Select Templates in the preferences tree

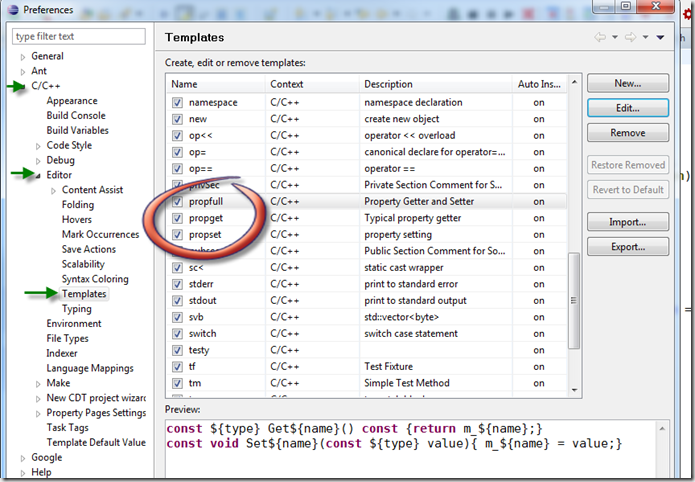click(83, 294)
